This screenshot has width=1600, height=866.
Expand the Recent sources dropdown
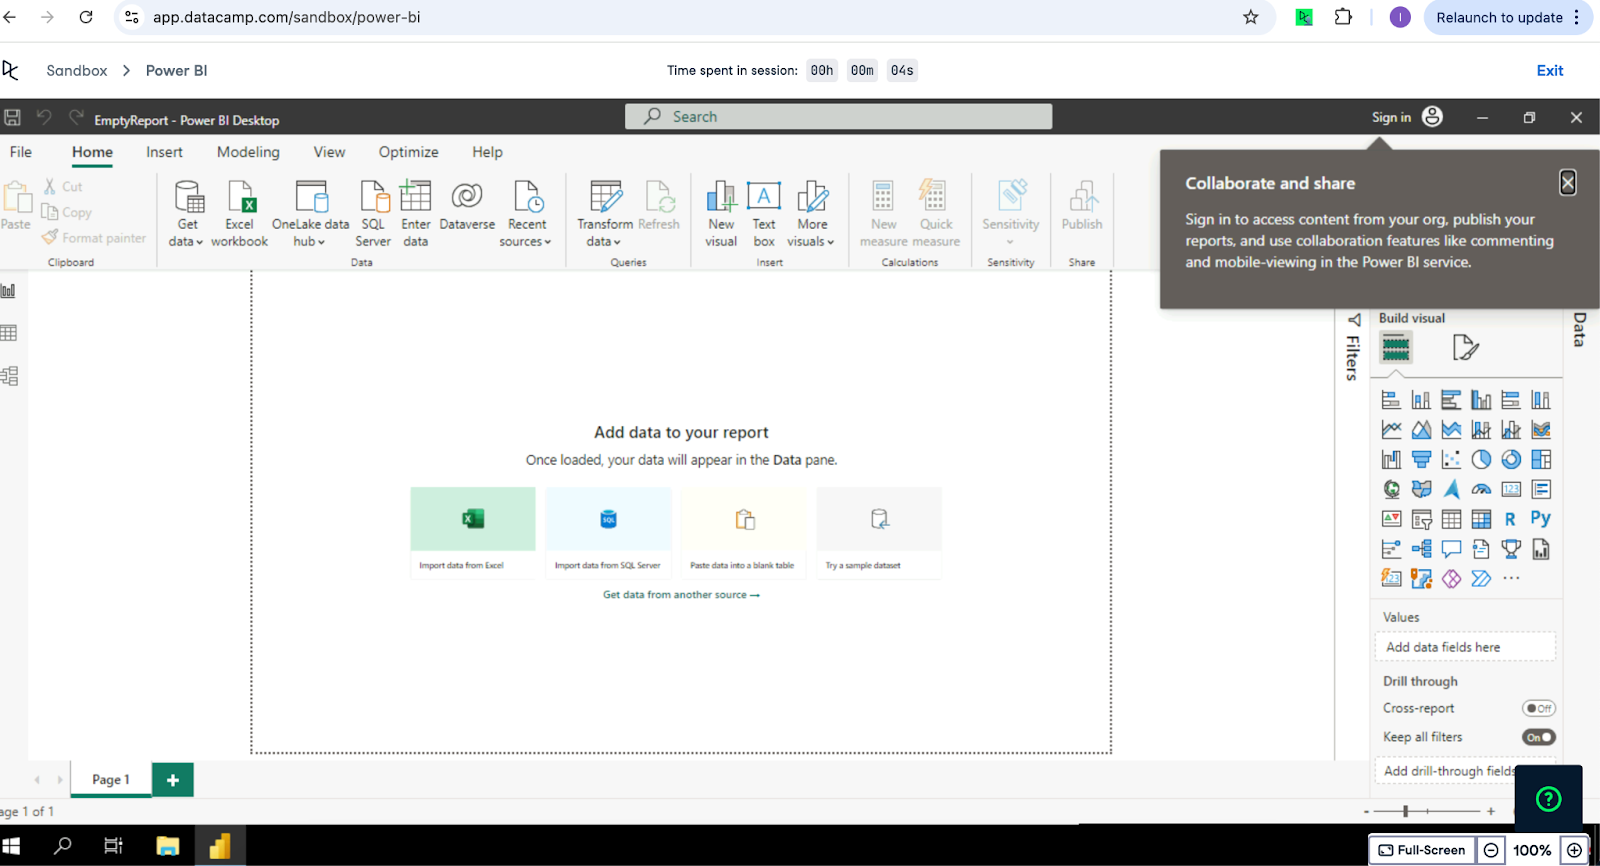tap(526, 213)
